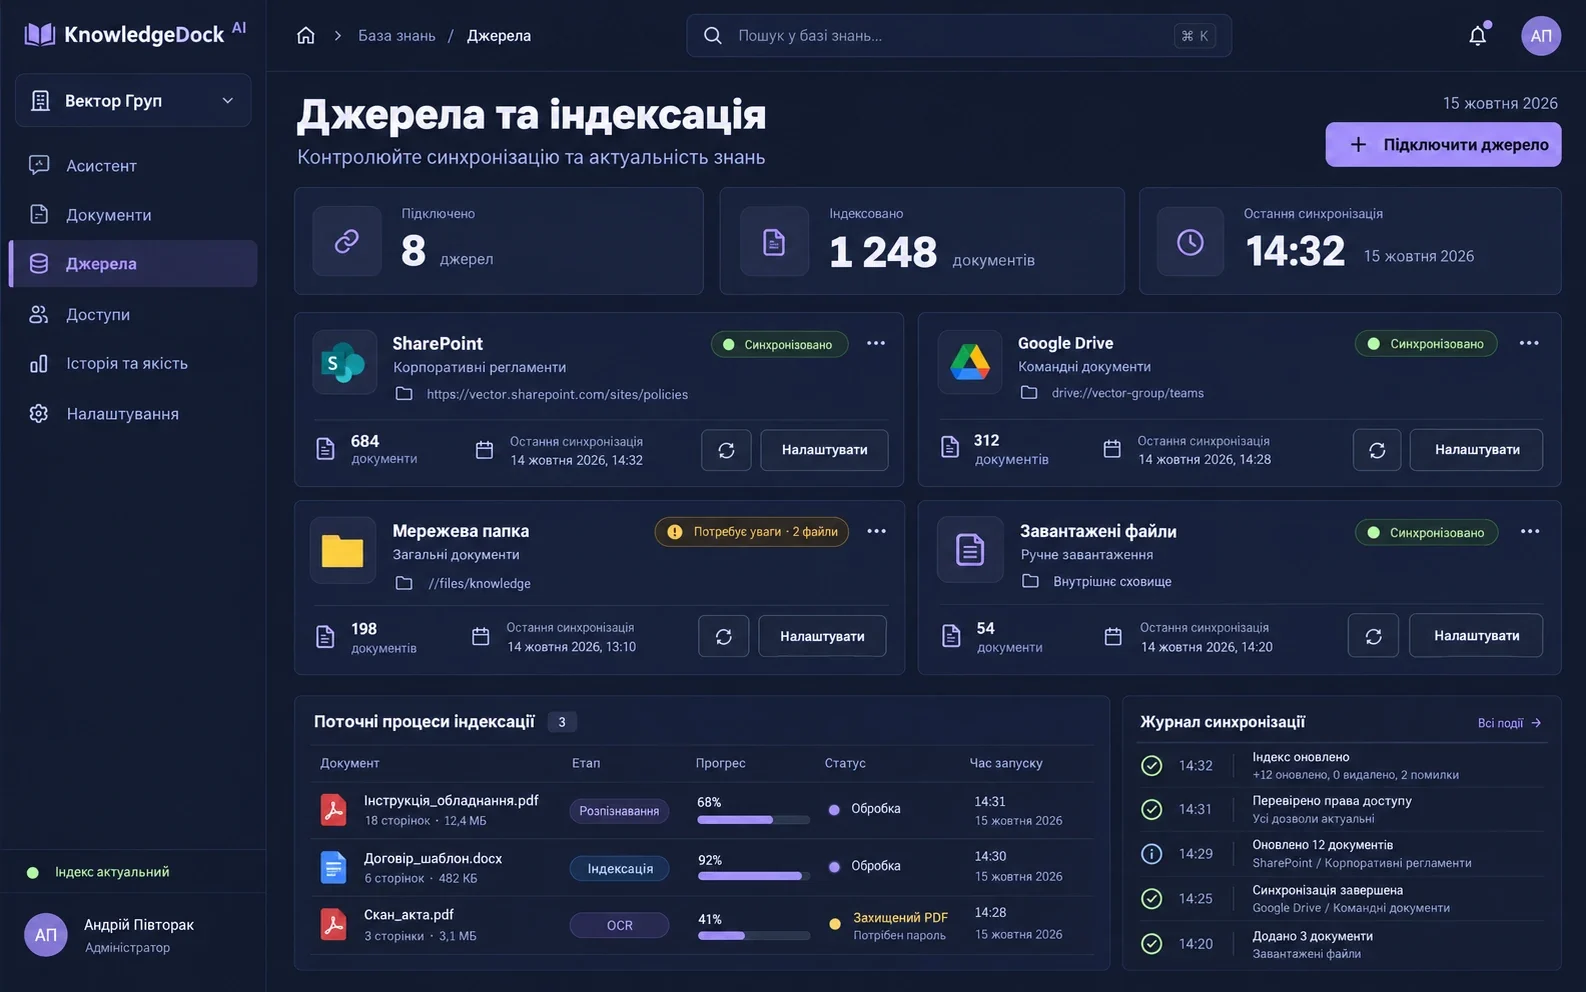Click Індекс актуальний status in sidebar
1586x992 pixels.
[x=98, y=872]
